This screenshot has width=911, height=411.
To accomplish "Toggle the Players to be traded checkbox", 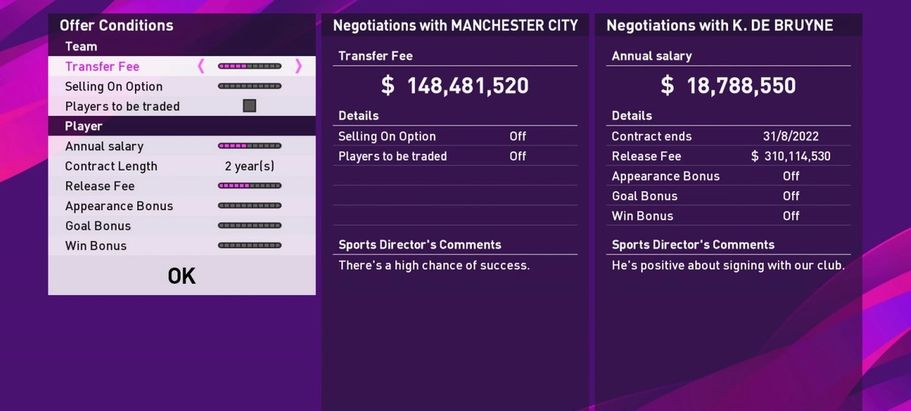I will click(249, 106).
